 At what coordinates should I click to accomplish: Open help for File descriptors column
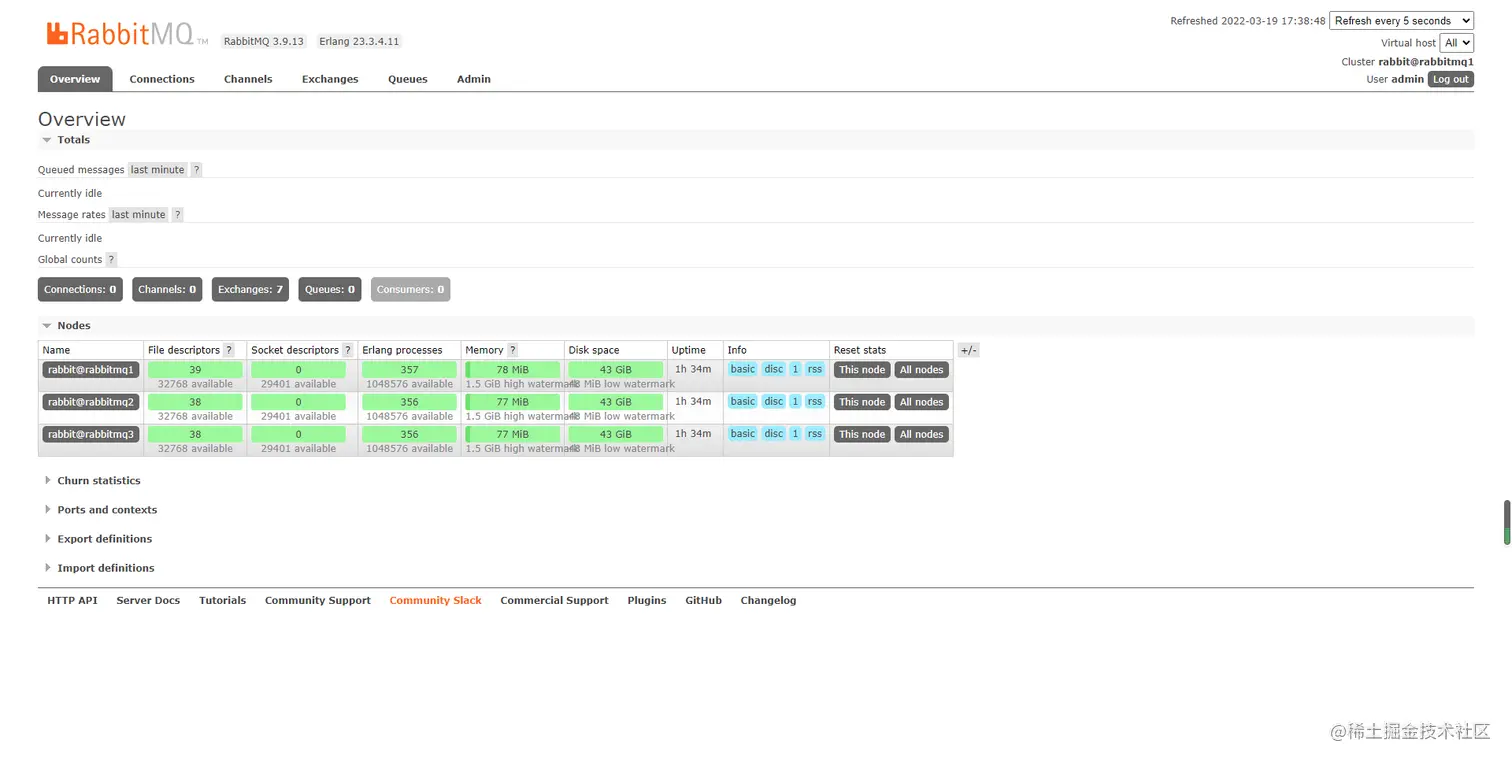pos(229,350)
